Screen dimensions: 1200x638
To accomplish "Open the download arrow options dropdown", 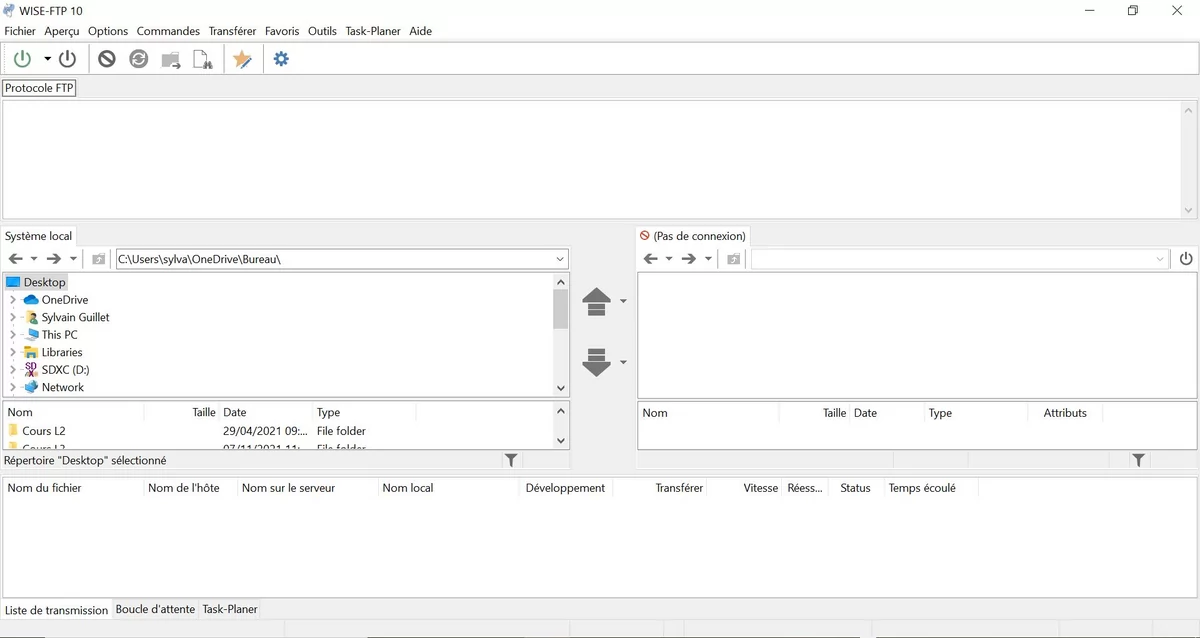I will pos(623,362).
